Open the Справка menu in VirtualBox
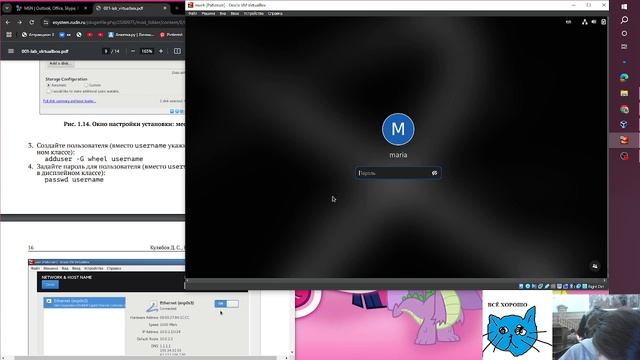Viewport: 640px width, 360px height. tap(275, 13)
